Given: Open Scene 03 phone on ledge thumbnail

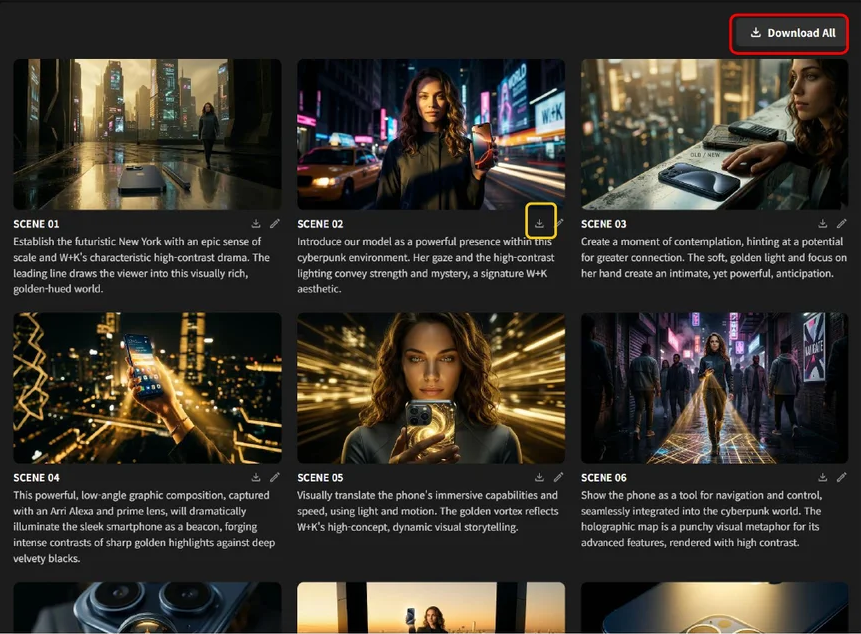Looking at the screenshot, I should [714, 134].
